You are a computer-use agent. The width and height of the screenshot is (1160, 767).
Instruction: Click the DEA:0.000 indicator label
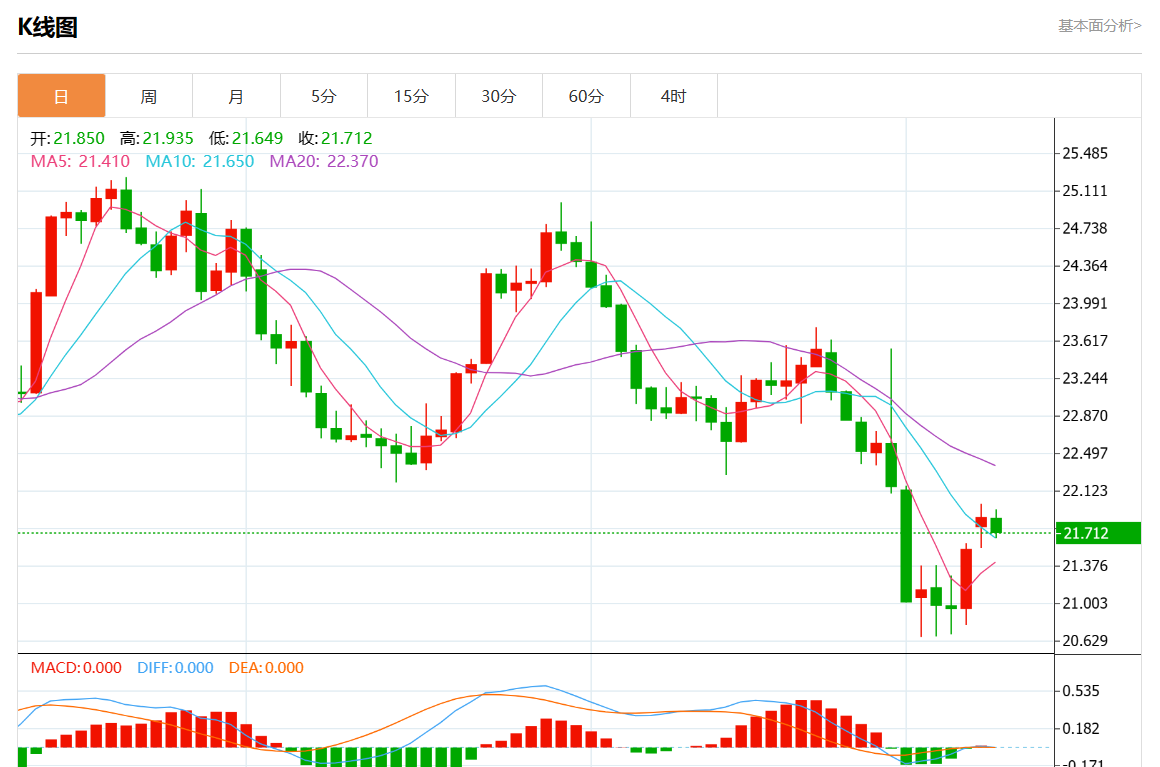[x=266, y=668]
